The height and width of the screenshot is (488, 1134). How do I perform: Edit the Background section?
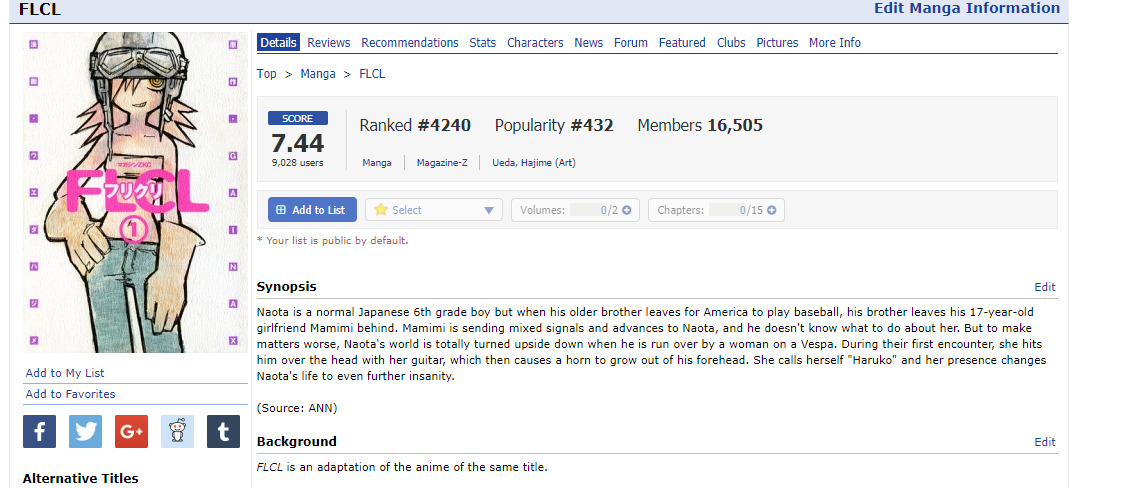1045,442
